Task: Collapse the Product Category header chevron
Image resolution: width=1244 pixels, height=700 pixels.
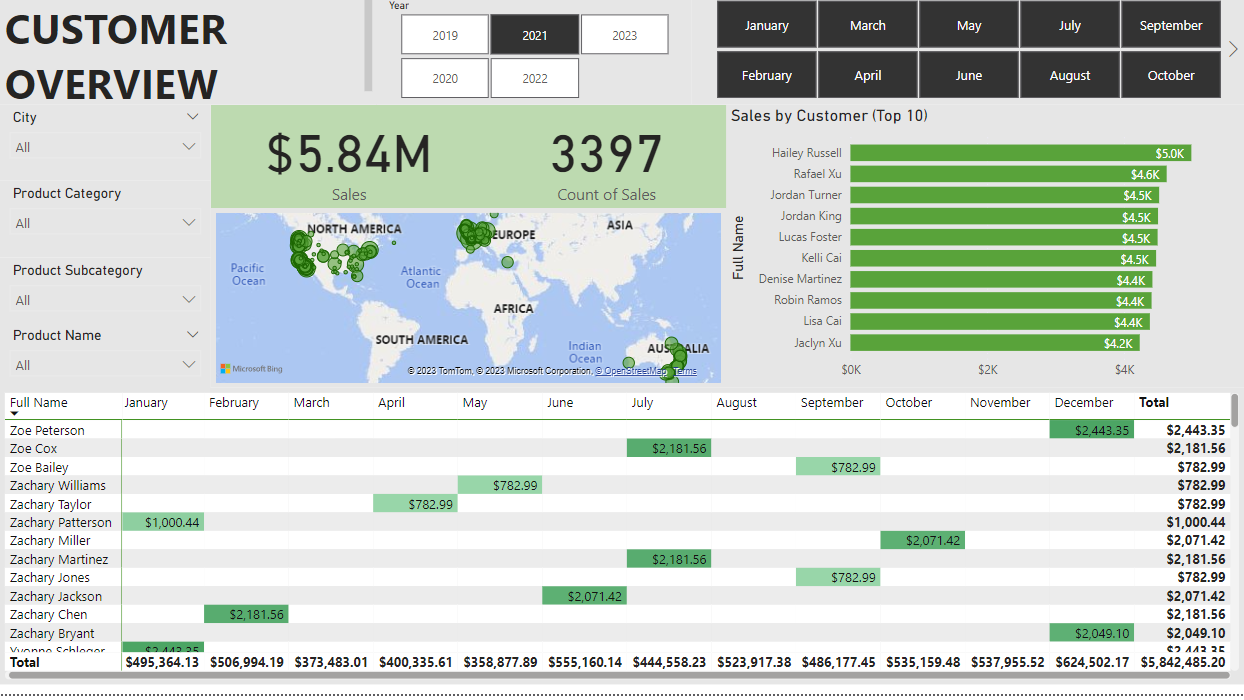Action: pyautogui.click(x=193, y=193)
